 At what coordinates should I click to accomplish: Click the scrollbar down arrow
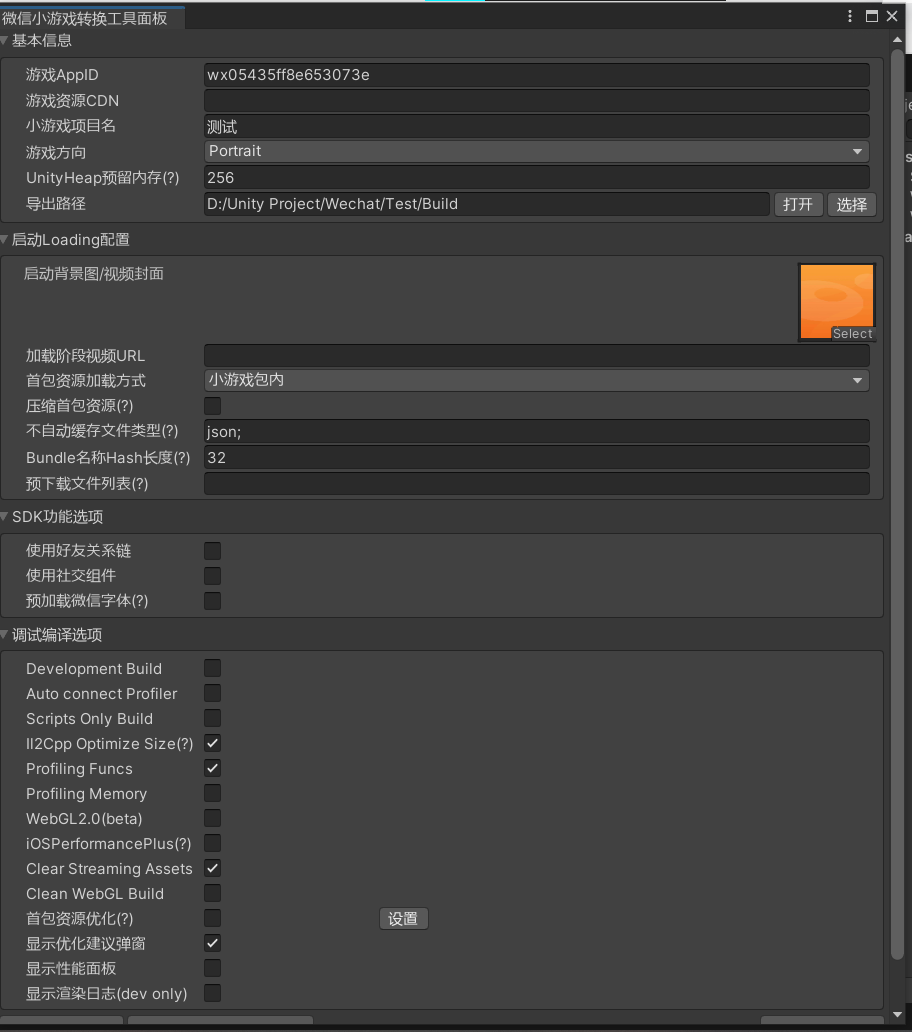(898, 1014)
